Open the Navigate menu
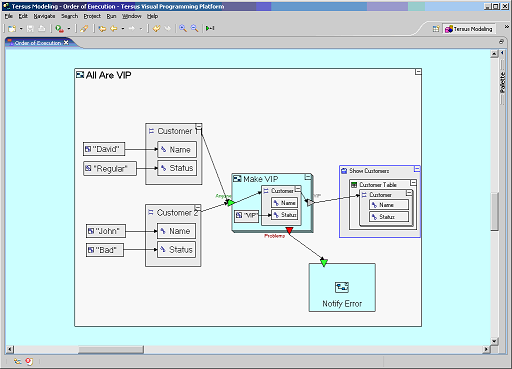Viewport: 512px width, 369px height. pos(44,16)
